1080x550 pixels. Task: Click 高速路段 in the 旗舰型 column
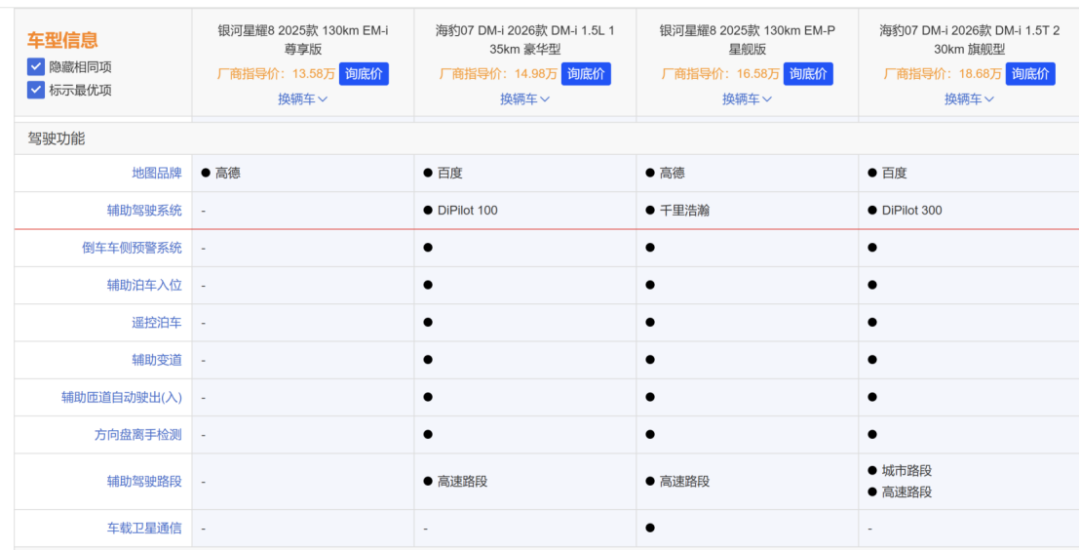tap(906, 492)
